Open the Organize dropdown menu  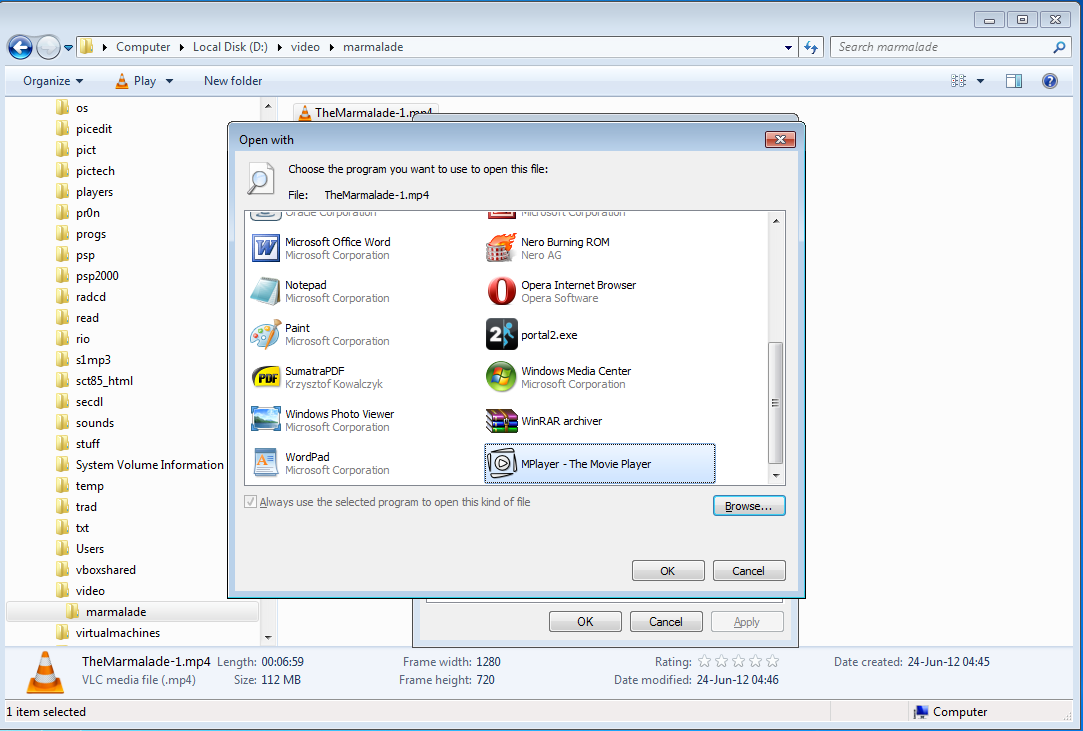(x=53, y=81)
